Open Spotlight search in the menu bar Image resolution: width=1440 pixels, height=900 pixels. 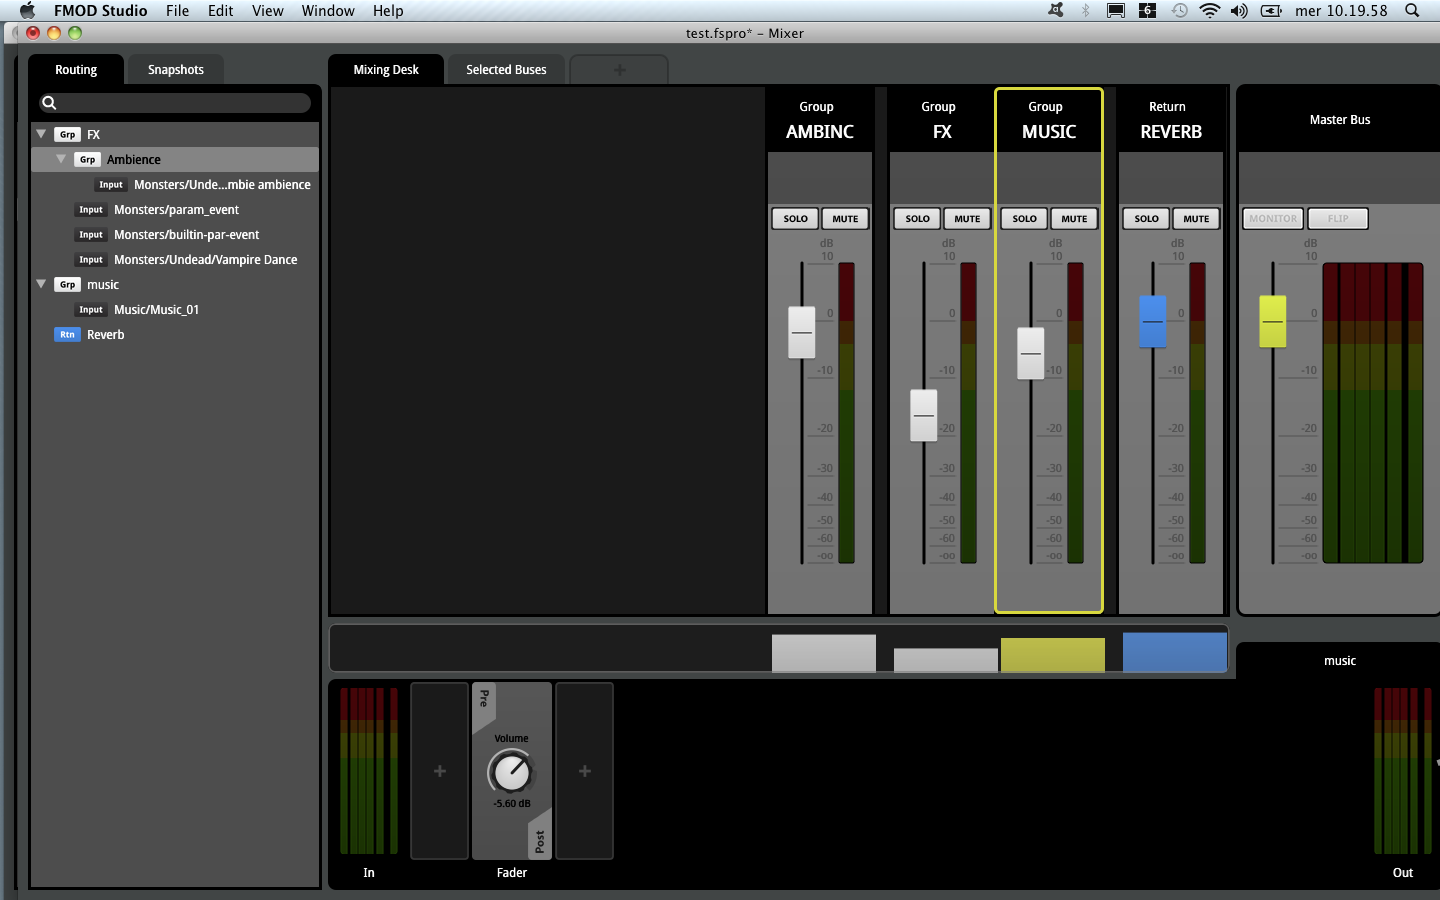[1412, 11]
